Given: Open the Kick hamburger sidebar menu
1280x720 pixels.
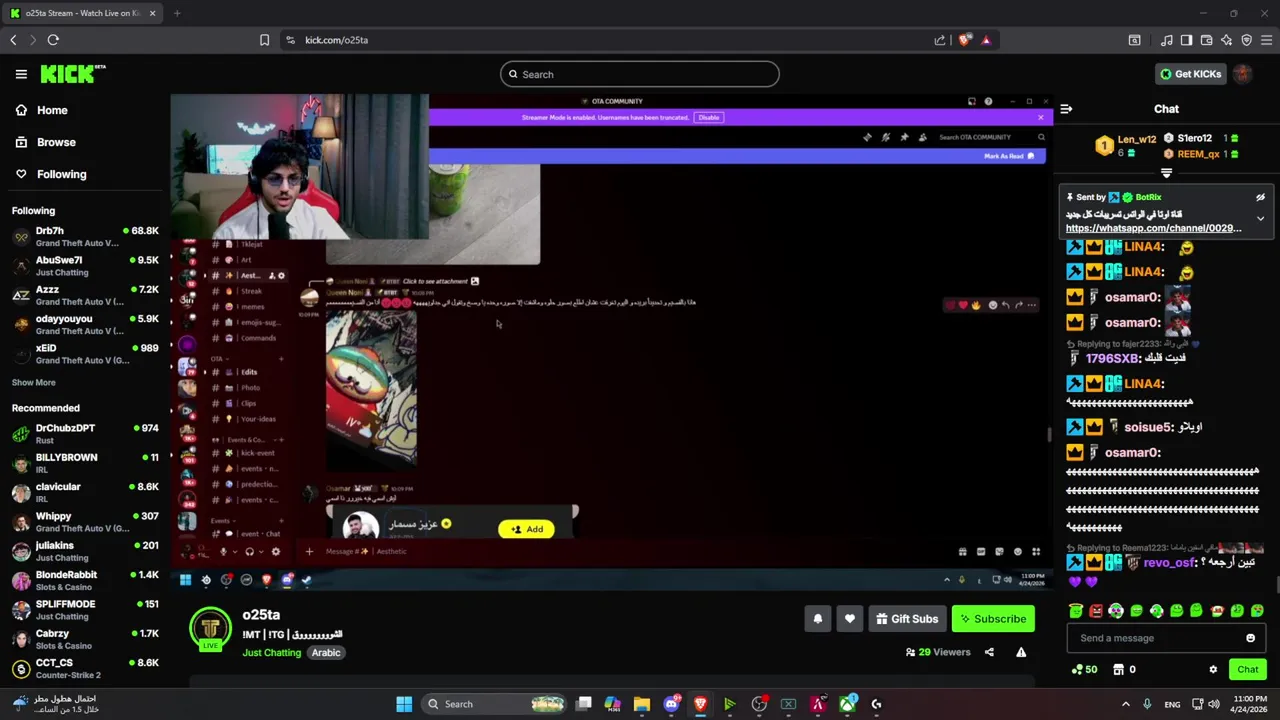Looking at the screenshot, I should 21,74.
